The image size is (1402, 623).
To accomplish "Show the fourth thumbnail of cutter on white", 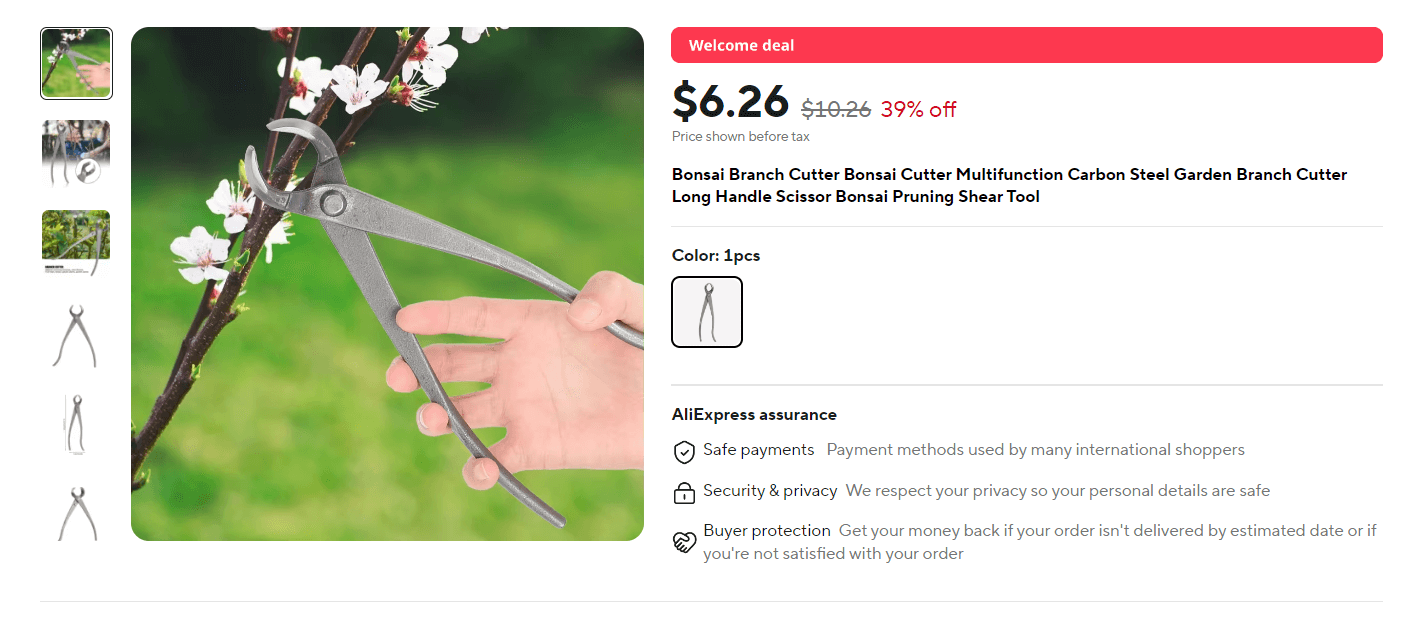I will (76, 336).
